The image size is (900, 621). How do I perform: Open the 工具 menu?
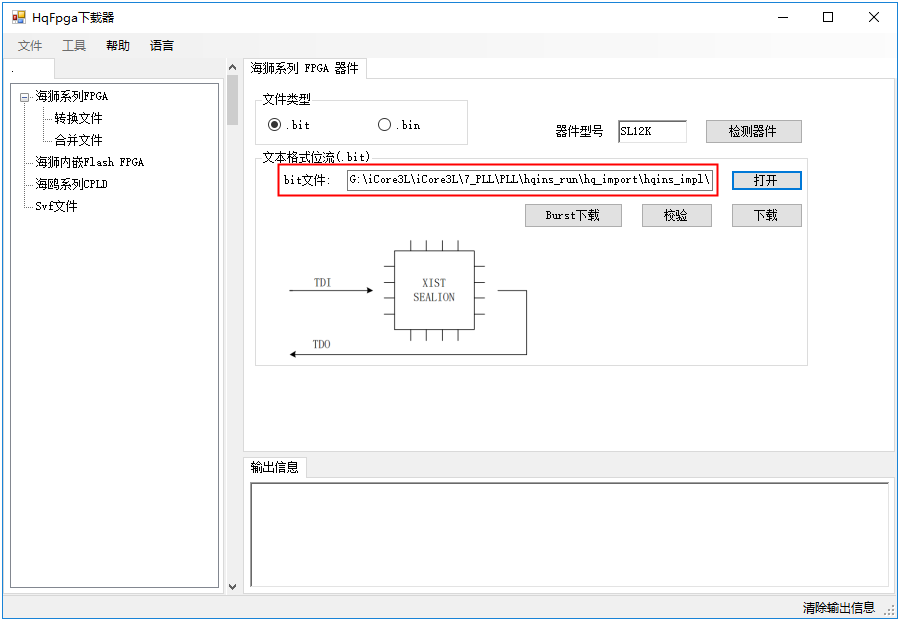tap(74, 46)
